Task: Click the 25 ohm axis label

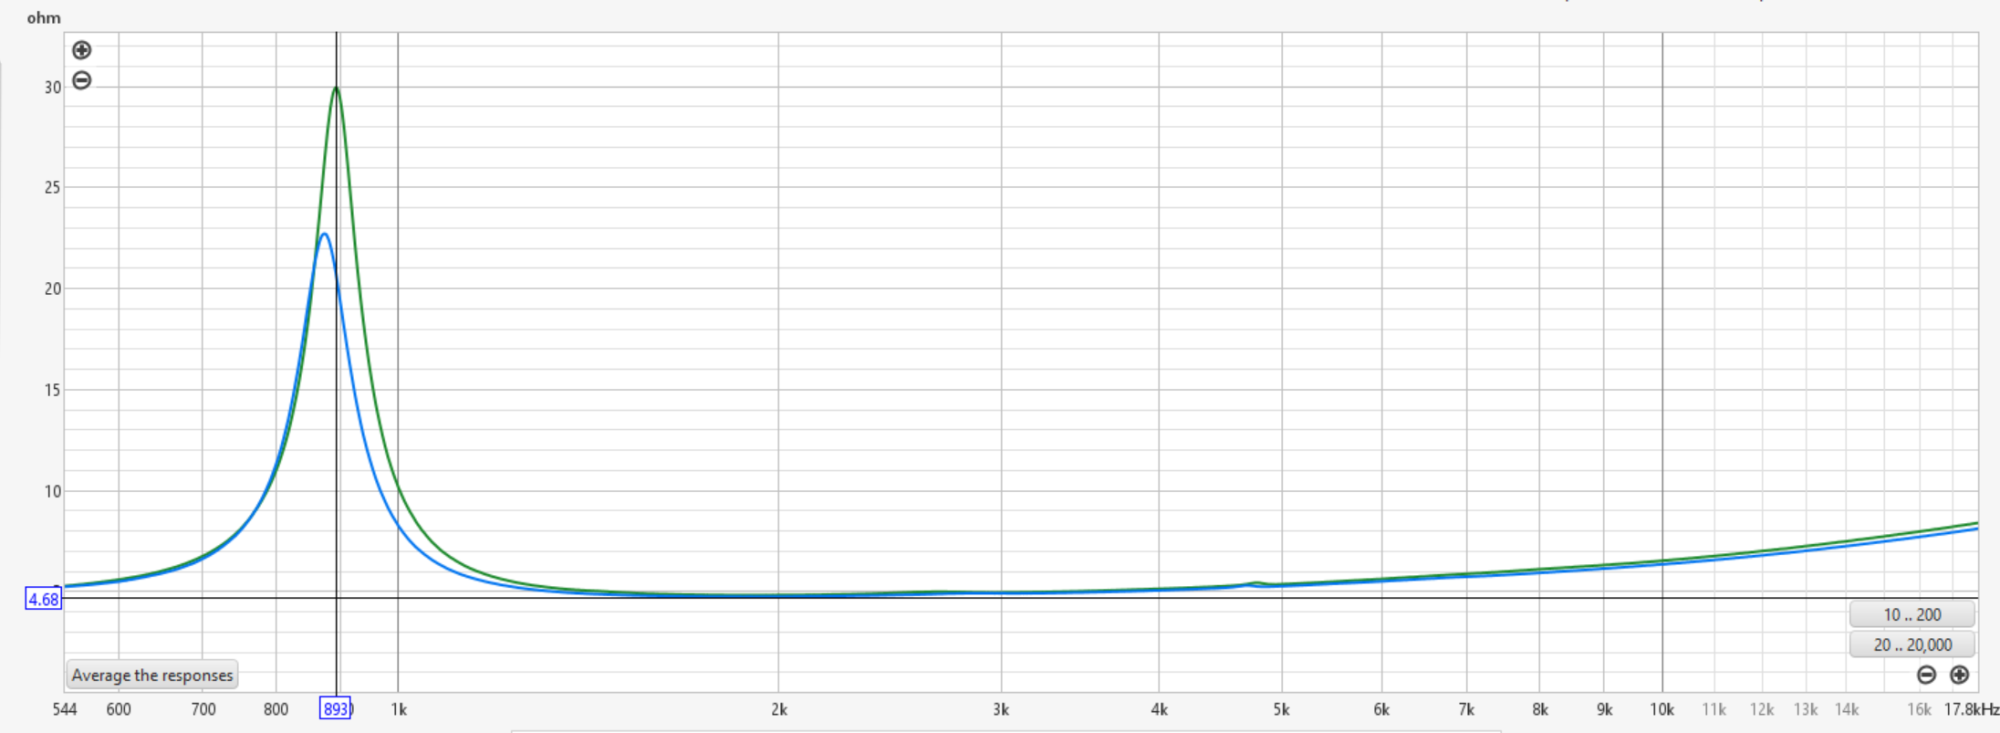Action: (x=52, y=187)
